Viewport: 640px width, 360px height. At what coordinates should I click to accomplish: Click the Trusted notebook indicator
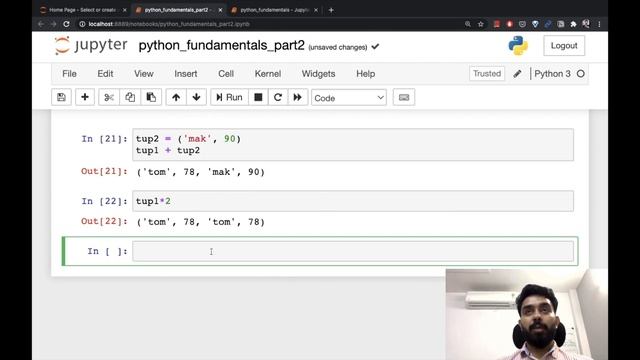487,73
